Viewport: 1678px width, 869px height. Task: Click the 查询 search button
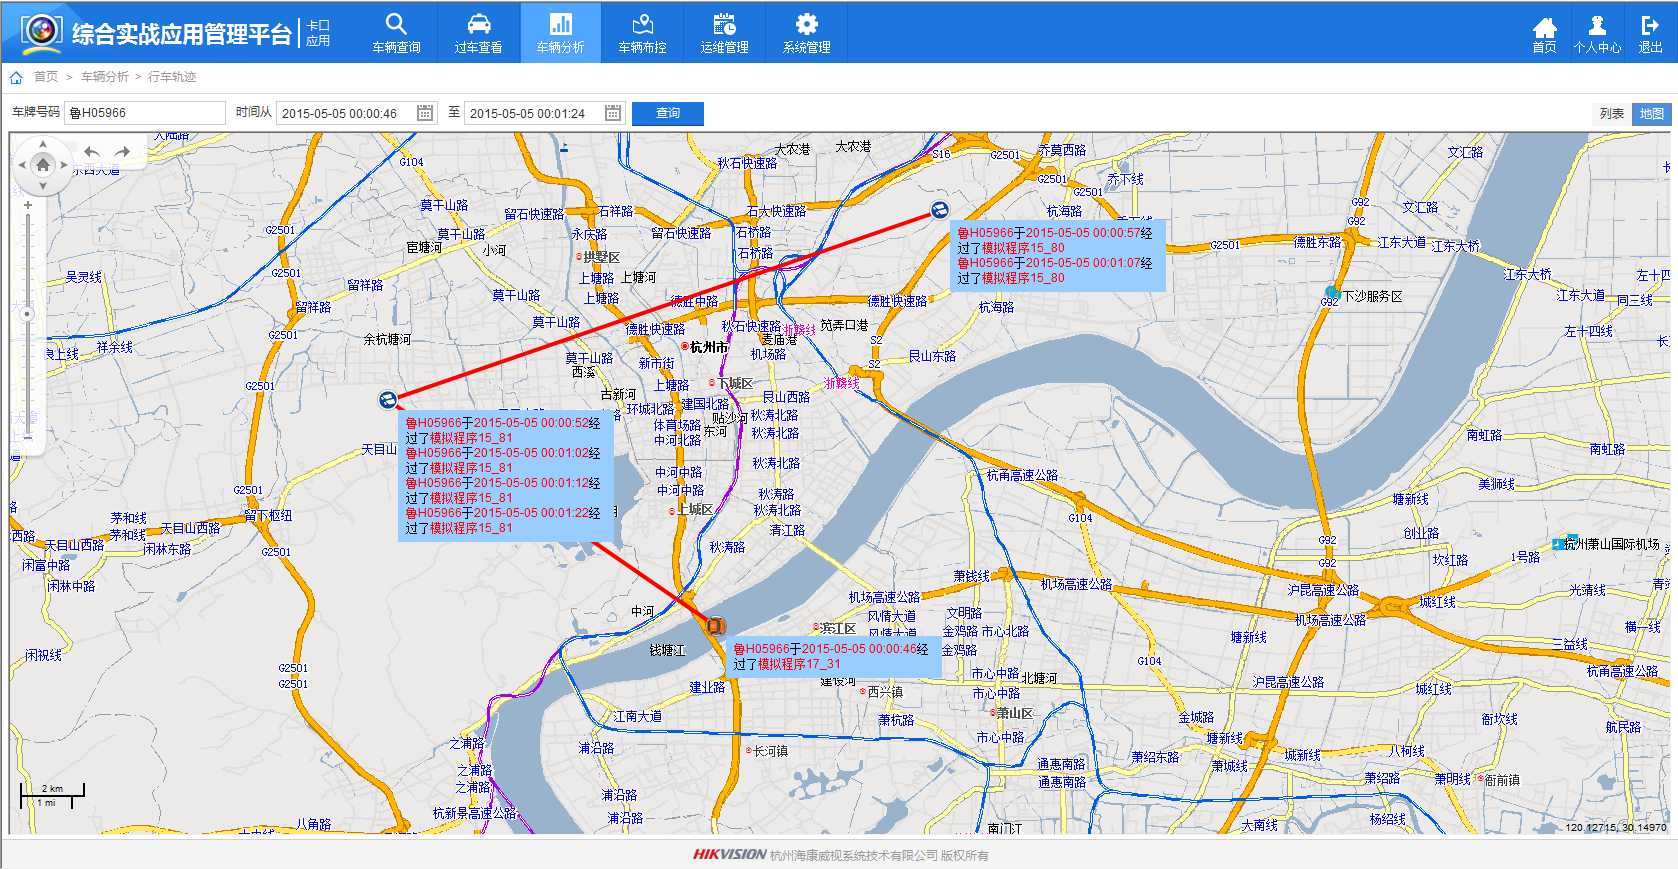click(x=667, y=114)
